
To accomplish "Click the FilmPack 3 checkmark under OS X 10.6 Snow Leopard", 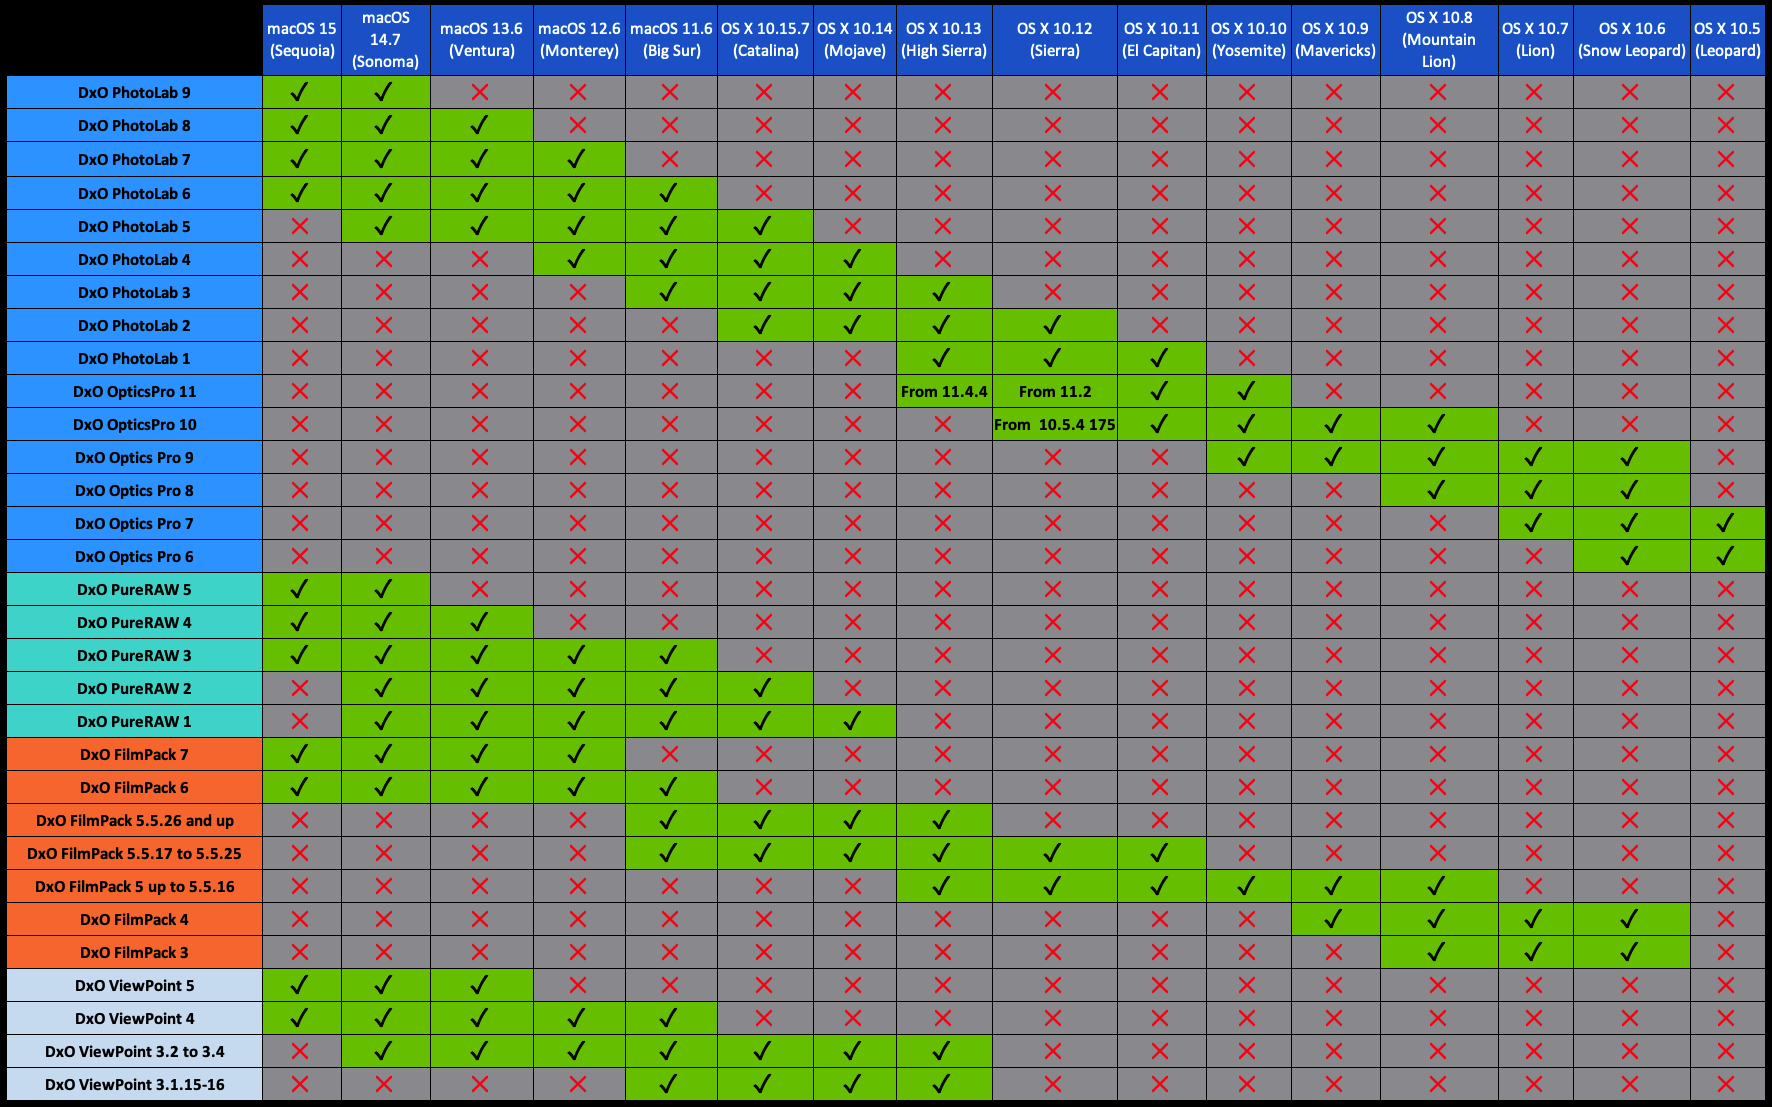I will pyautogui.click(x=1630, y=952).
